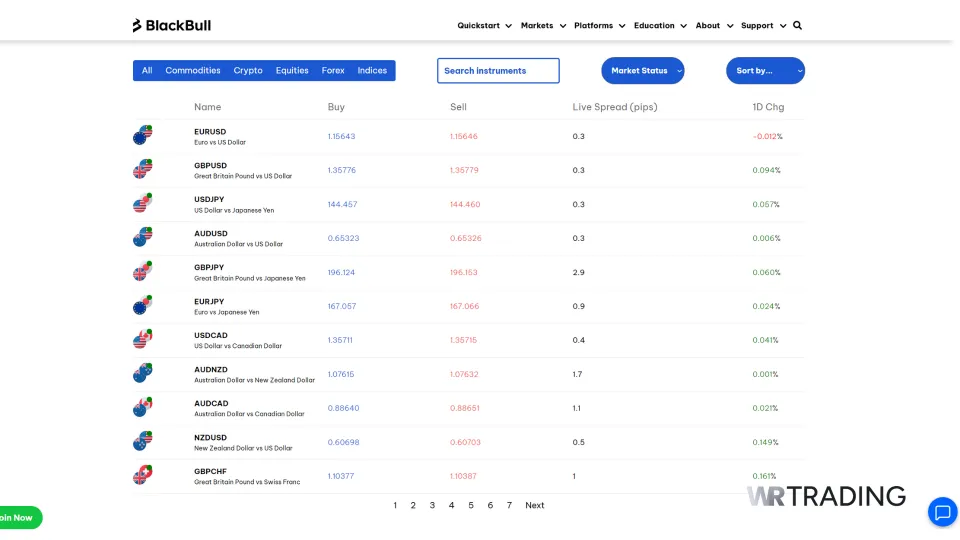Image resolution: width=960 pixels, height=540 pixels.
Task: Filter instruments by Commodities
Action: click(x=193, y=71)
